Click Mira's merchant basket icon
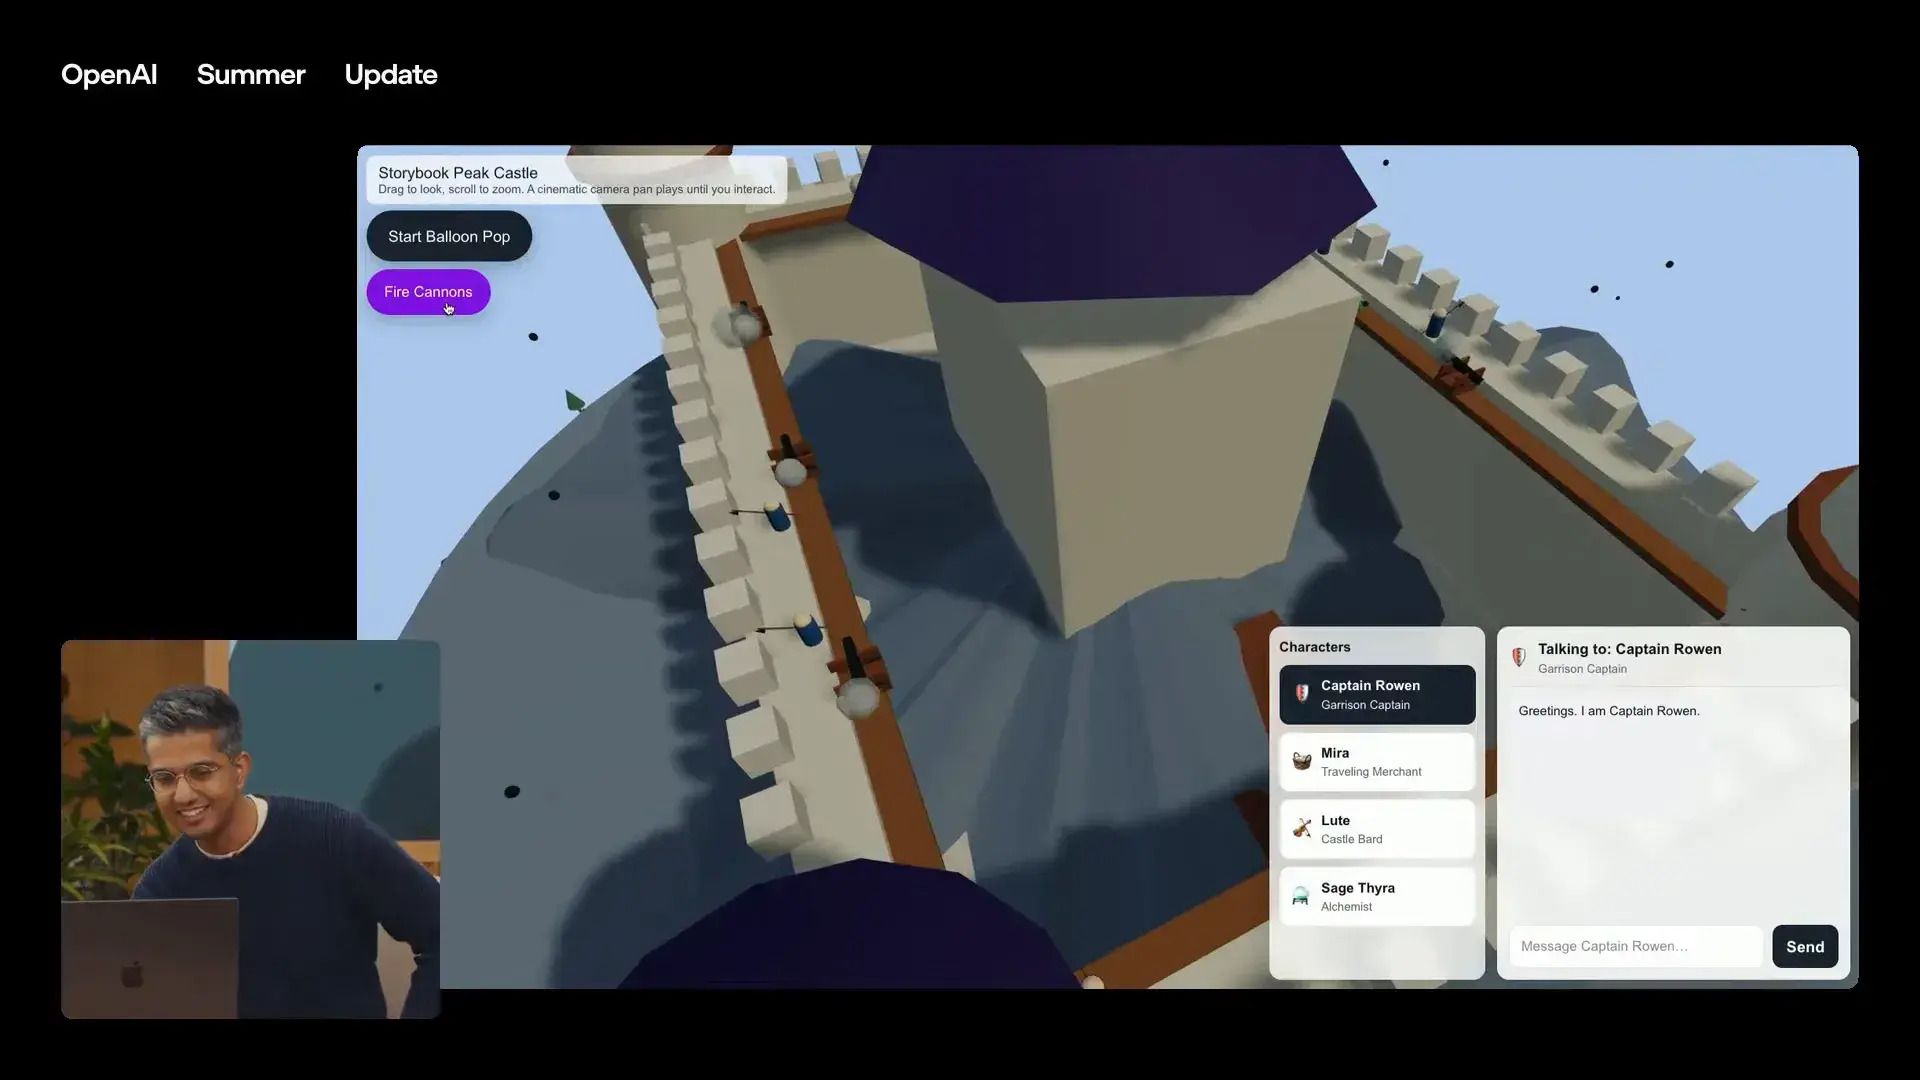1920x1080 pixels. [x=1302, y=761]
